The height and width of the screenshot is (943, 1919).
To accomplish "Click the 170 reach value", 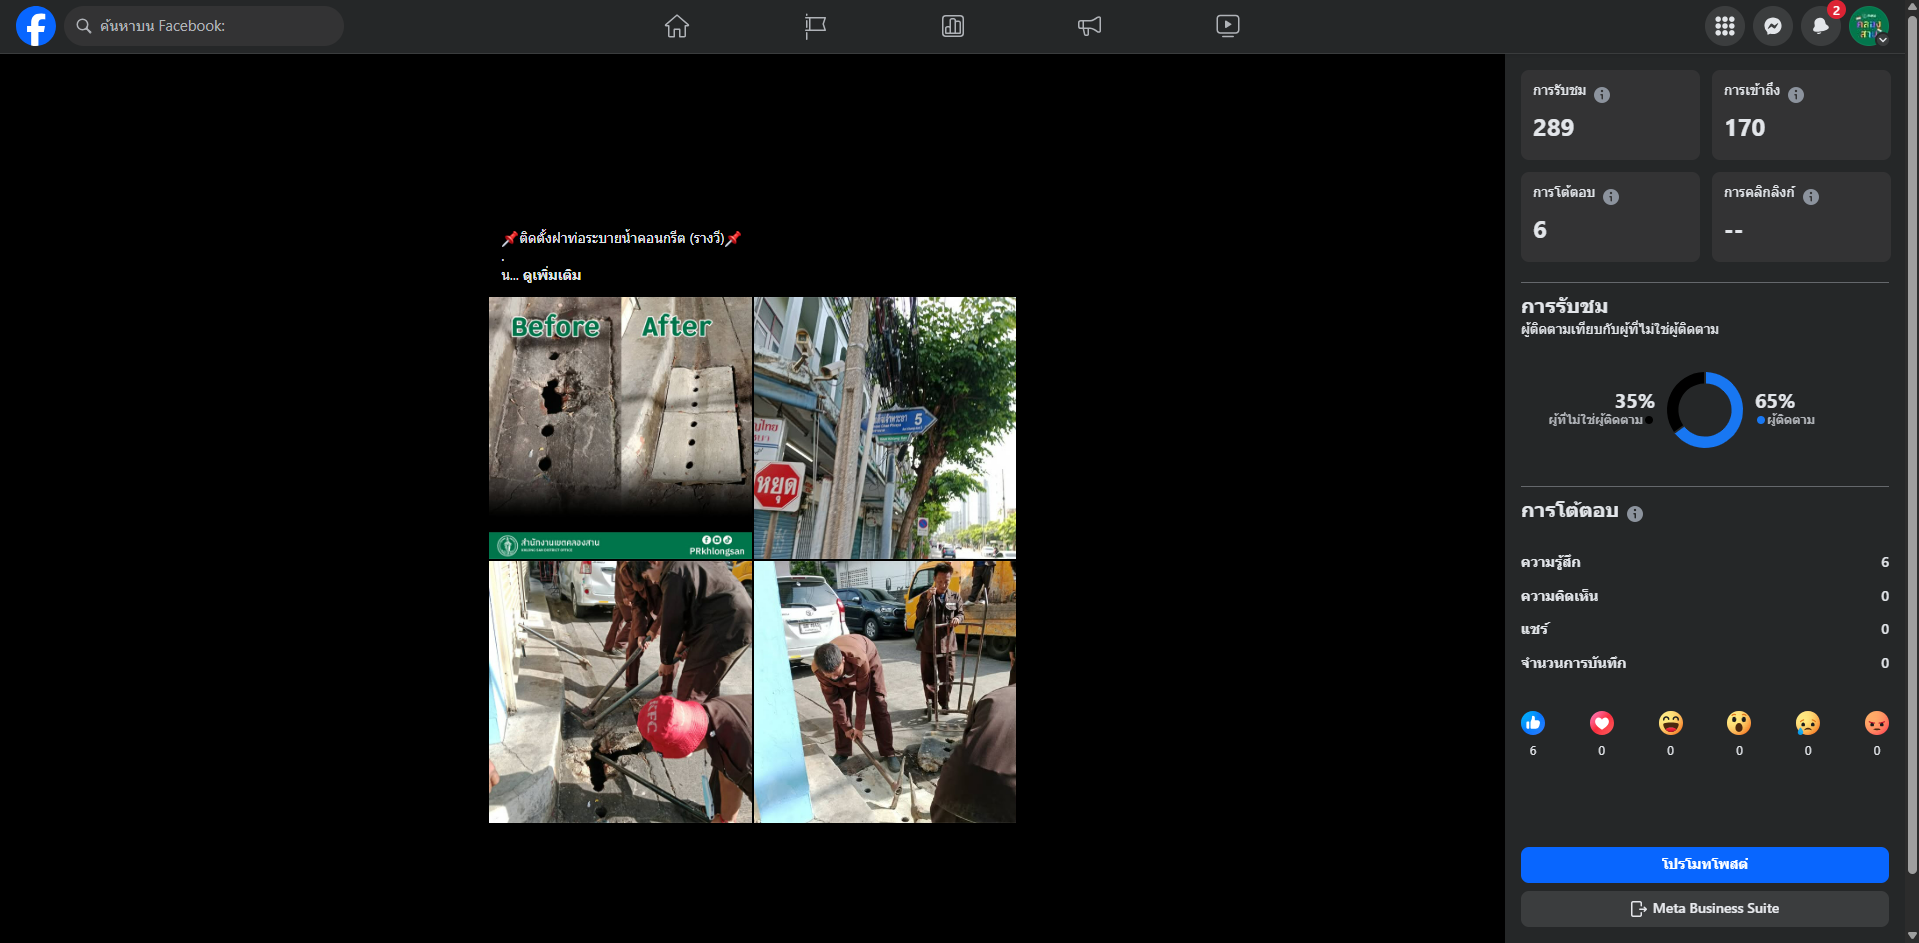I will pos(1745,128).
